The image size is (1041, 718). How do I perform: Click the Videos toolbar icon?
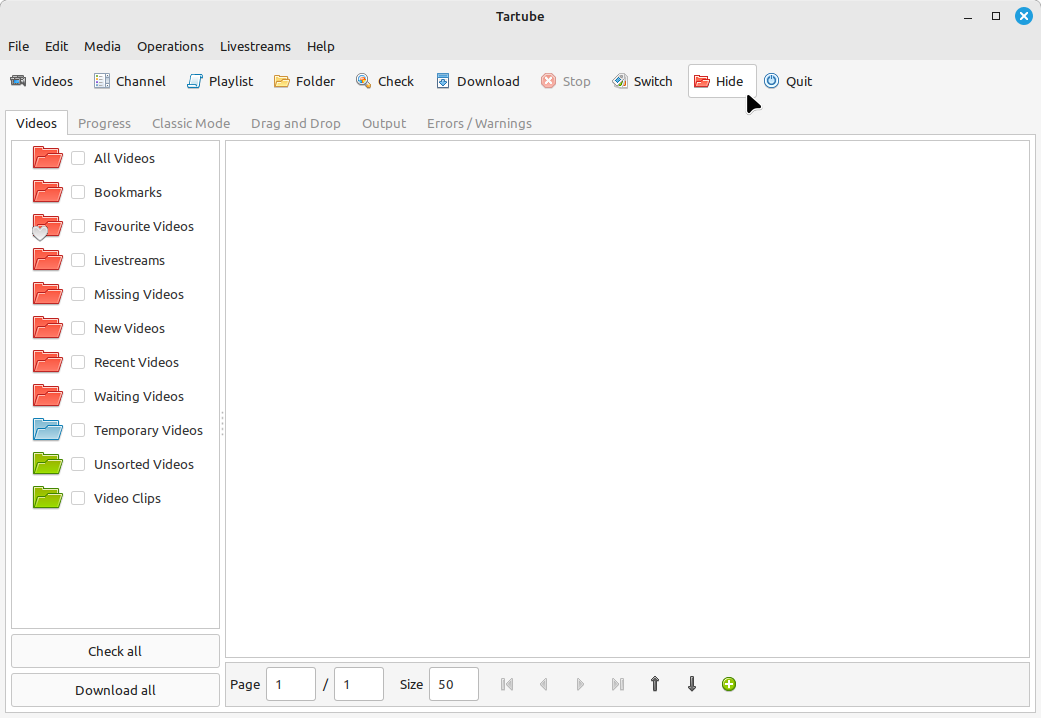point(18,81)
